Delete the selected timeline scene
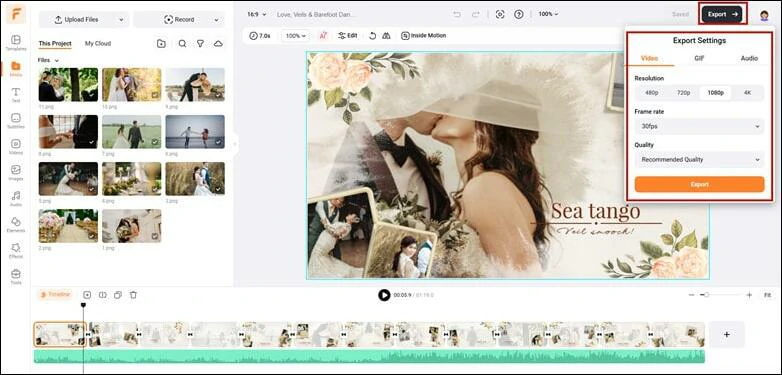The image size is (782, 375). pyautogui.click(x=133, y=295)
